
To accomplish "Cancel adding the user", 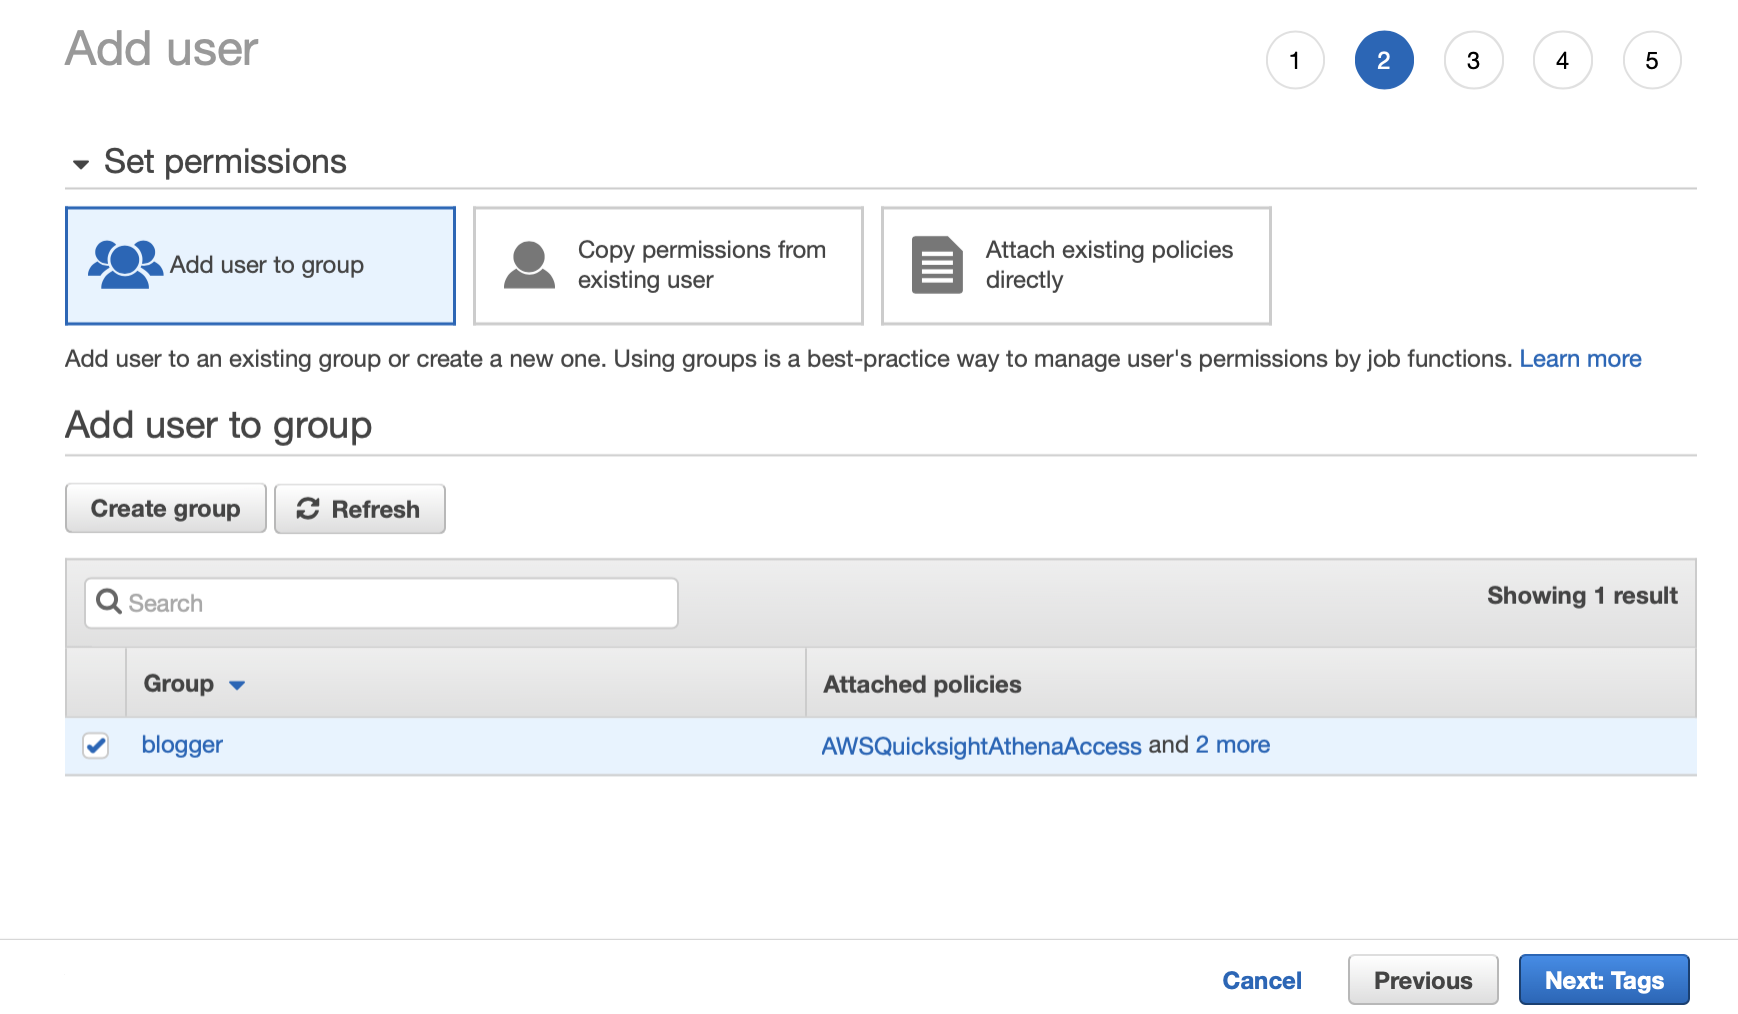I will tap(1262, 981).
